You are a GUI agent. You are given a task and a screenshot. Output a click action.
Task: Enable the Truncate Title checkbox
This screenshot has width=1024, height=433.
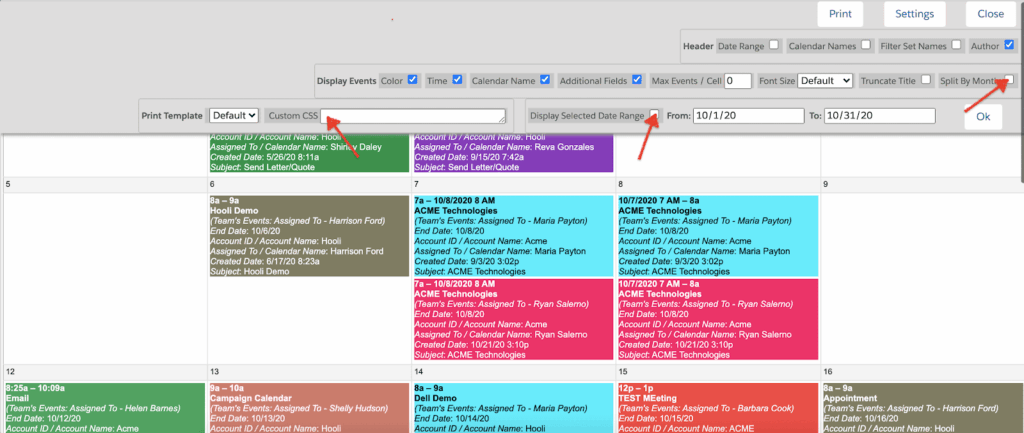926,80
